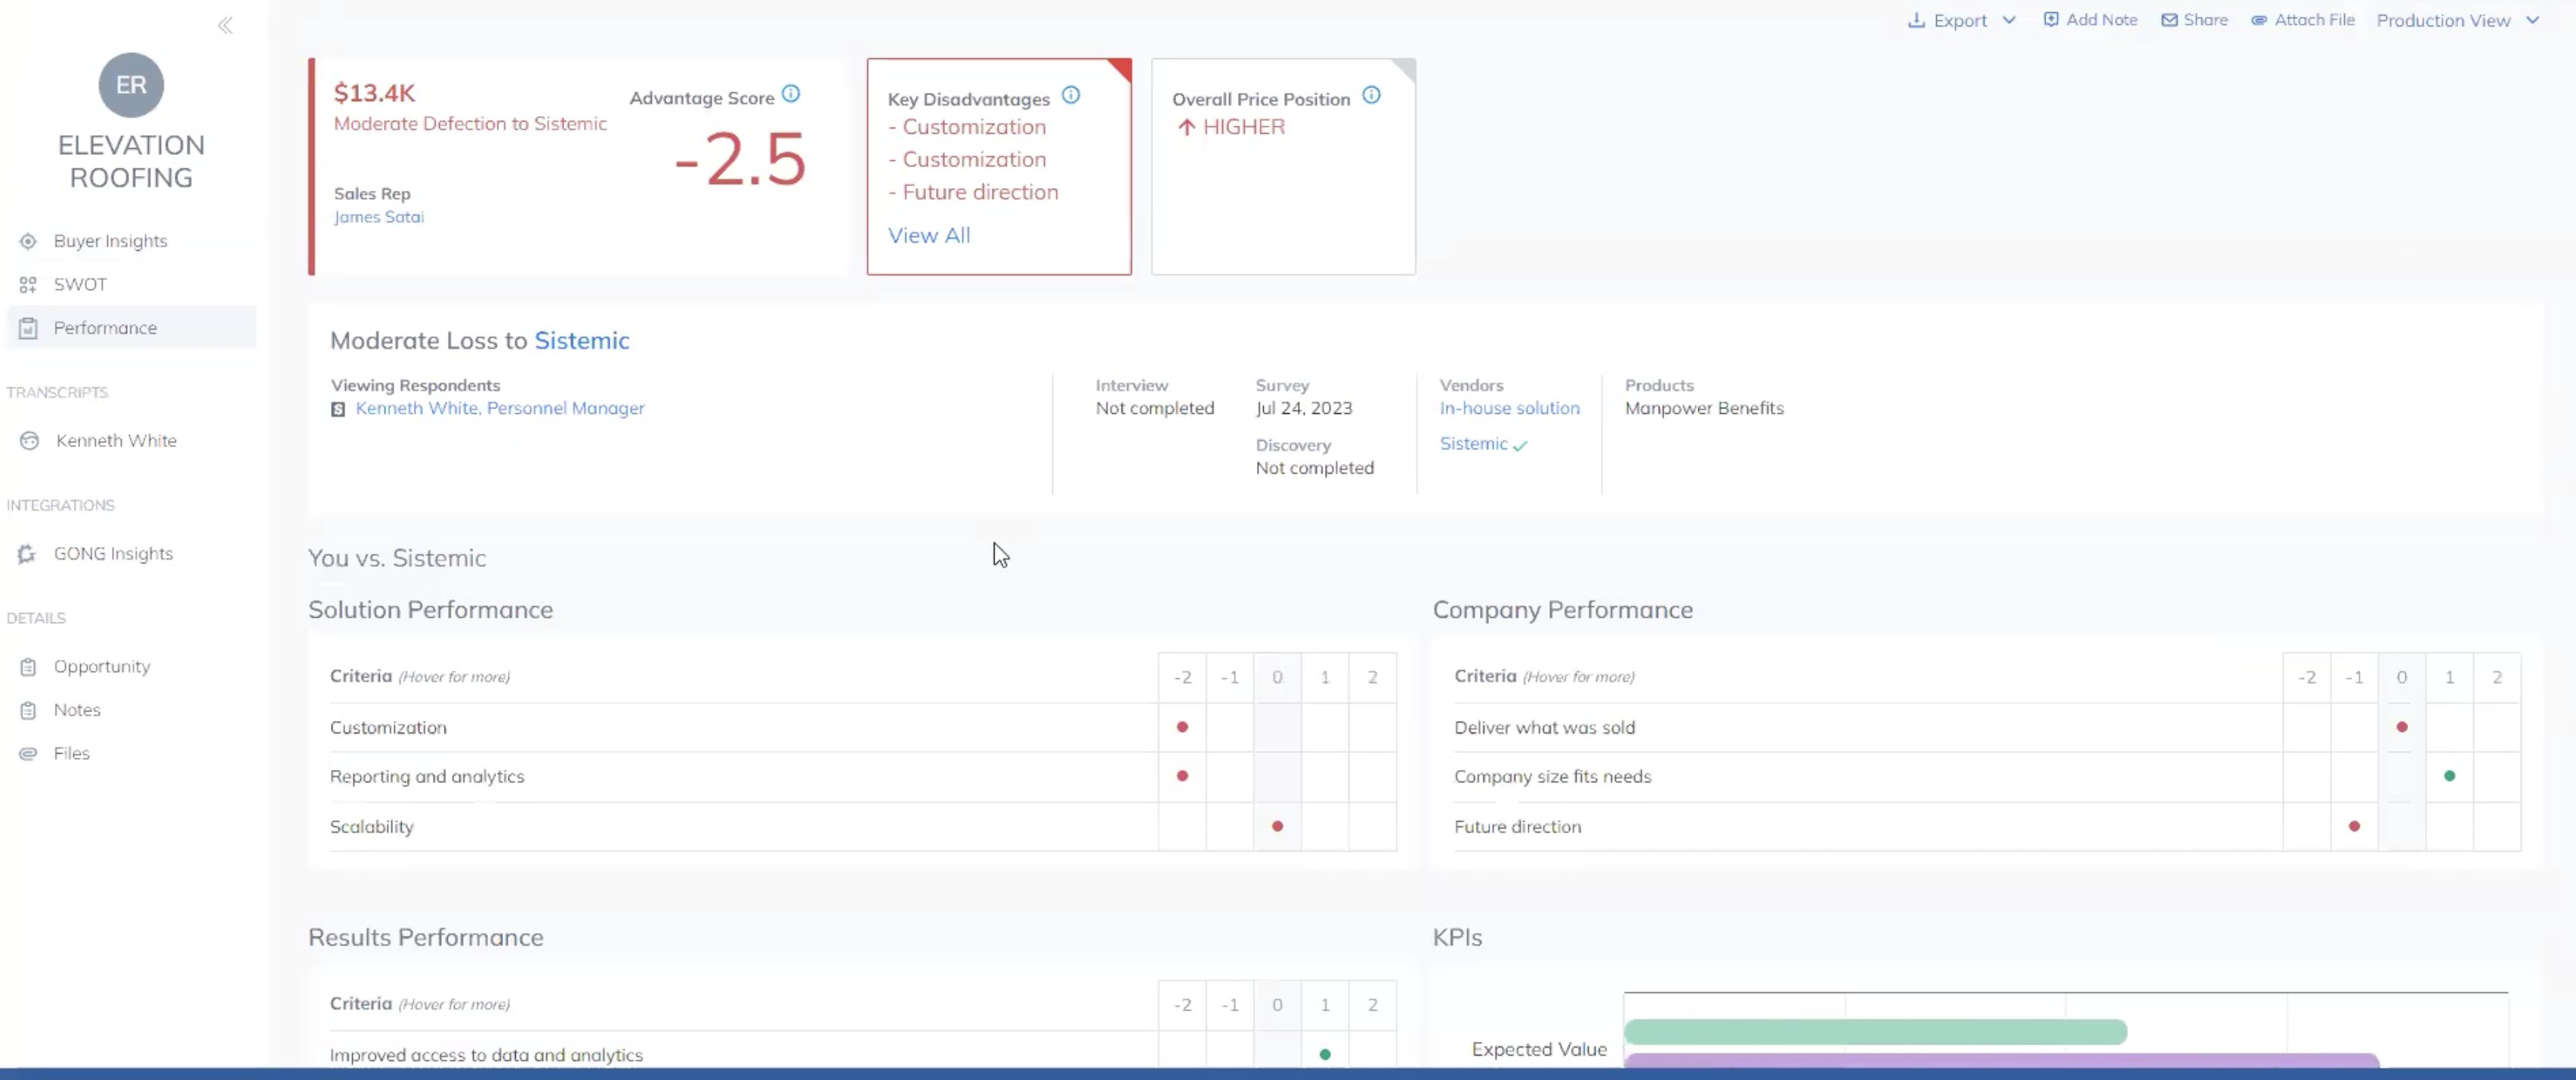2576x1080 pixels.
Task: Open Notes in Details
Action: pyautogui.click(x=77, y=710)
